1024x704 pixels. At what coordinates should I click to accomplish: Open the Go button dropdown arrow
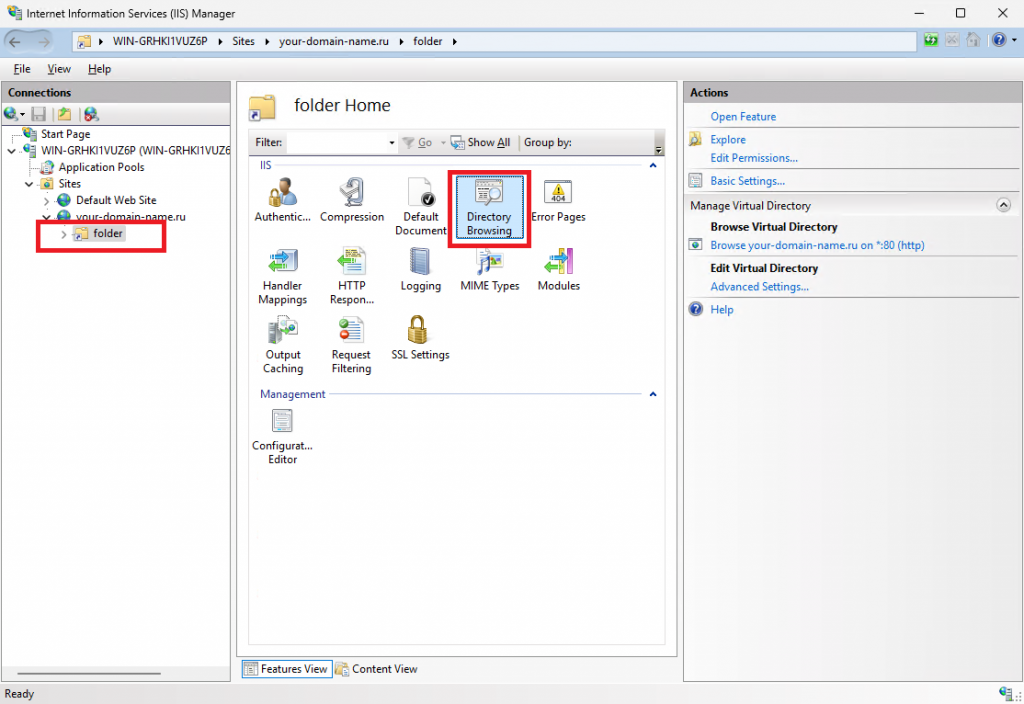pyautogui.click(x=443, y=142)
